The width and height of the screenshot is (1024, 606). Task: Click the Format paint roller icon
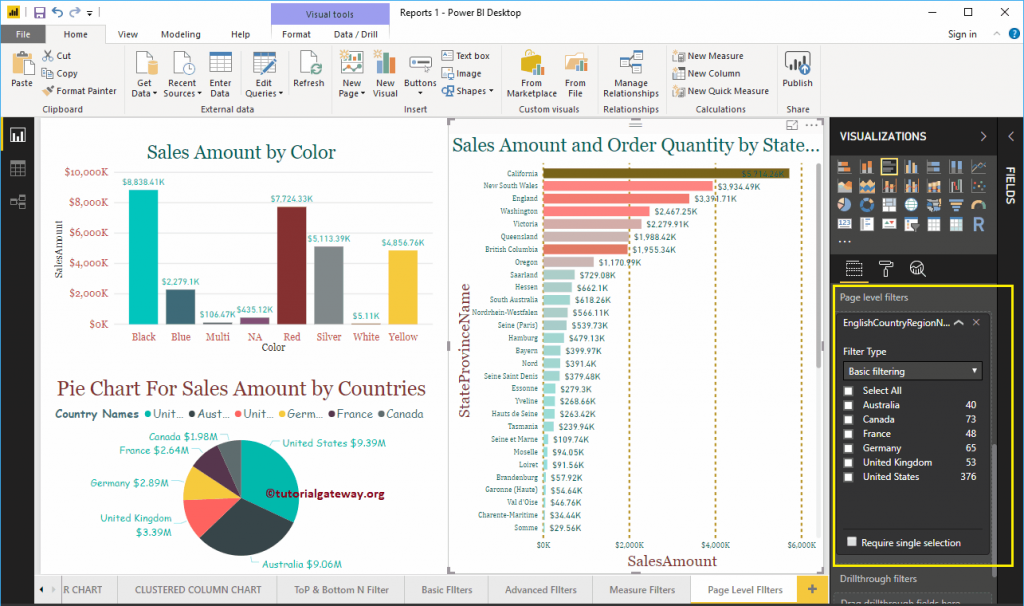pos(886,269)
